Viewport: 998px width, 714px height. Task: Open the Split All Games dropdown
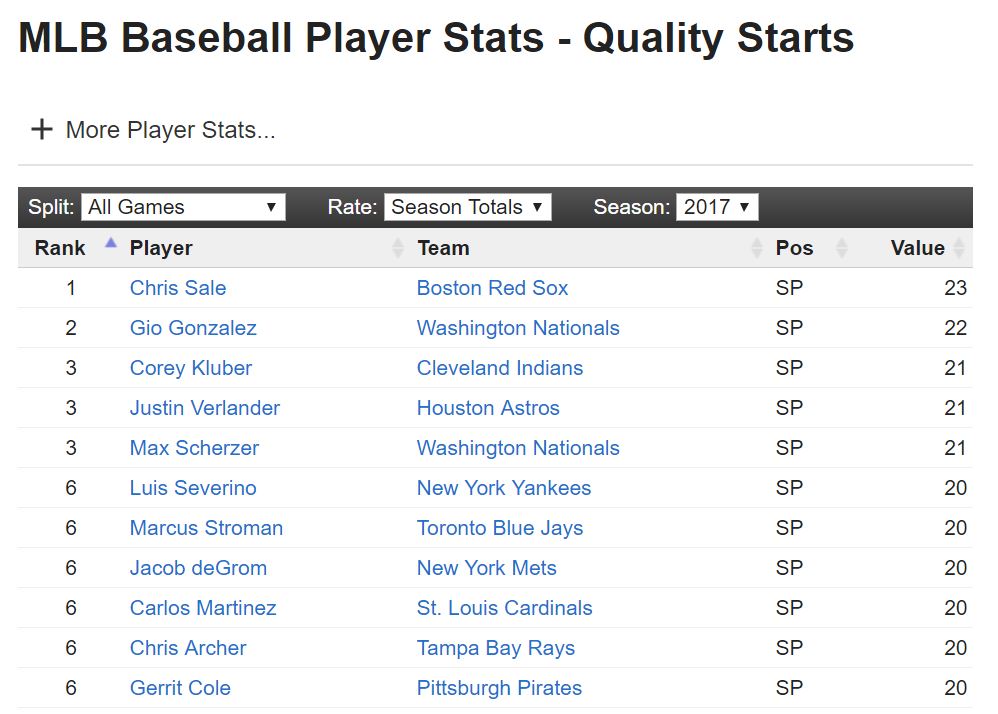pos(183,207)
